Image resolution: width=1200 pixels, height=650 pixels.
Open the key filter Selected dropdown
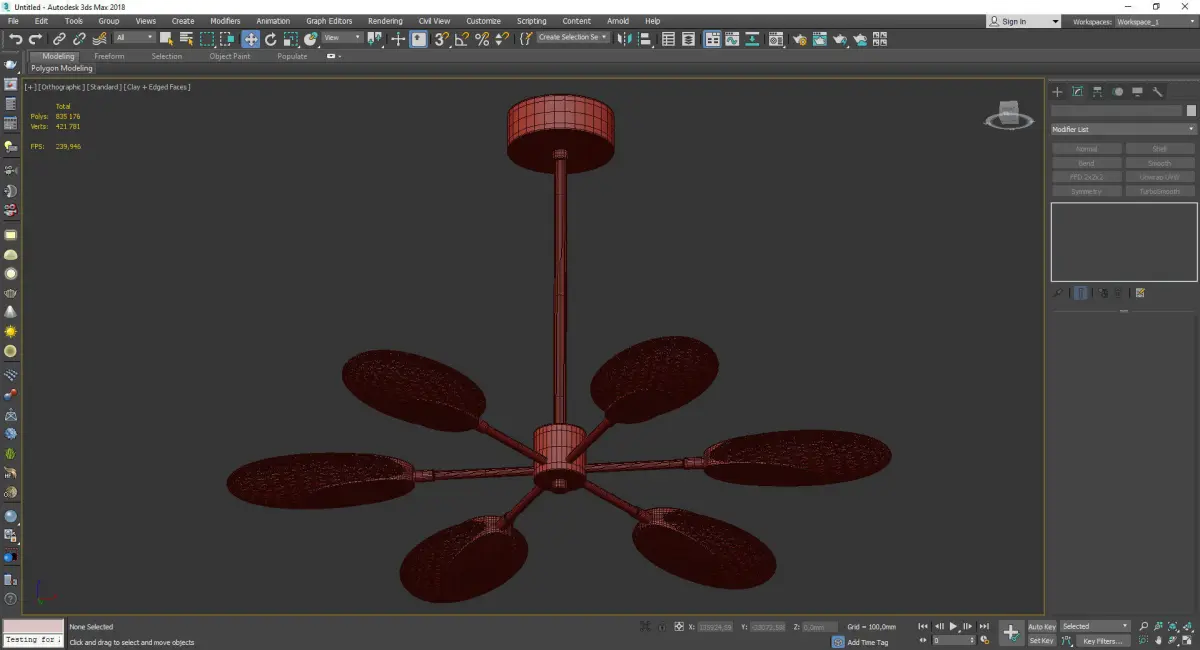pos(1096,626)
